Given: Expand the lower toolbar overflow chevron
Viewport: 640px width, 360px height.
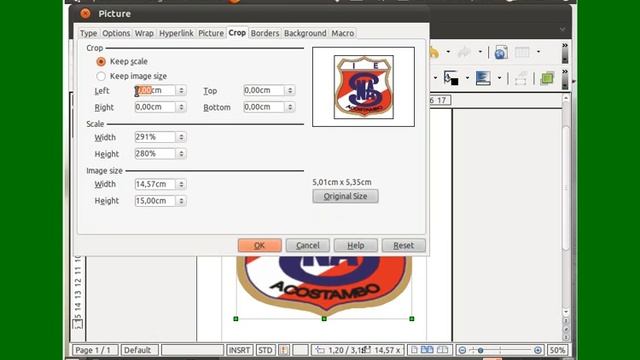Looking at the screenshot, I should [565, 72].
